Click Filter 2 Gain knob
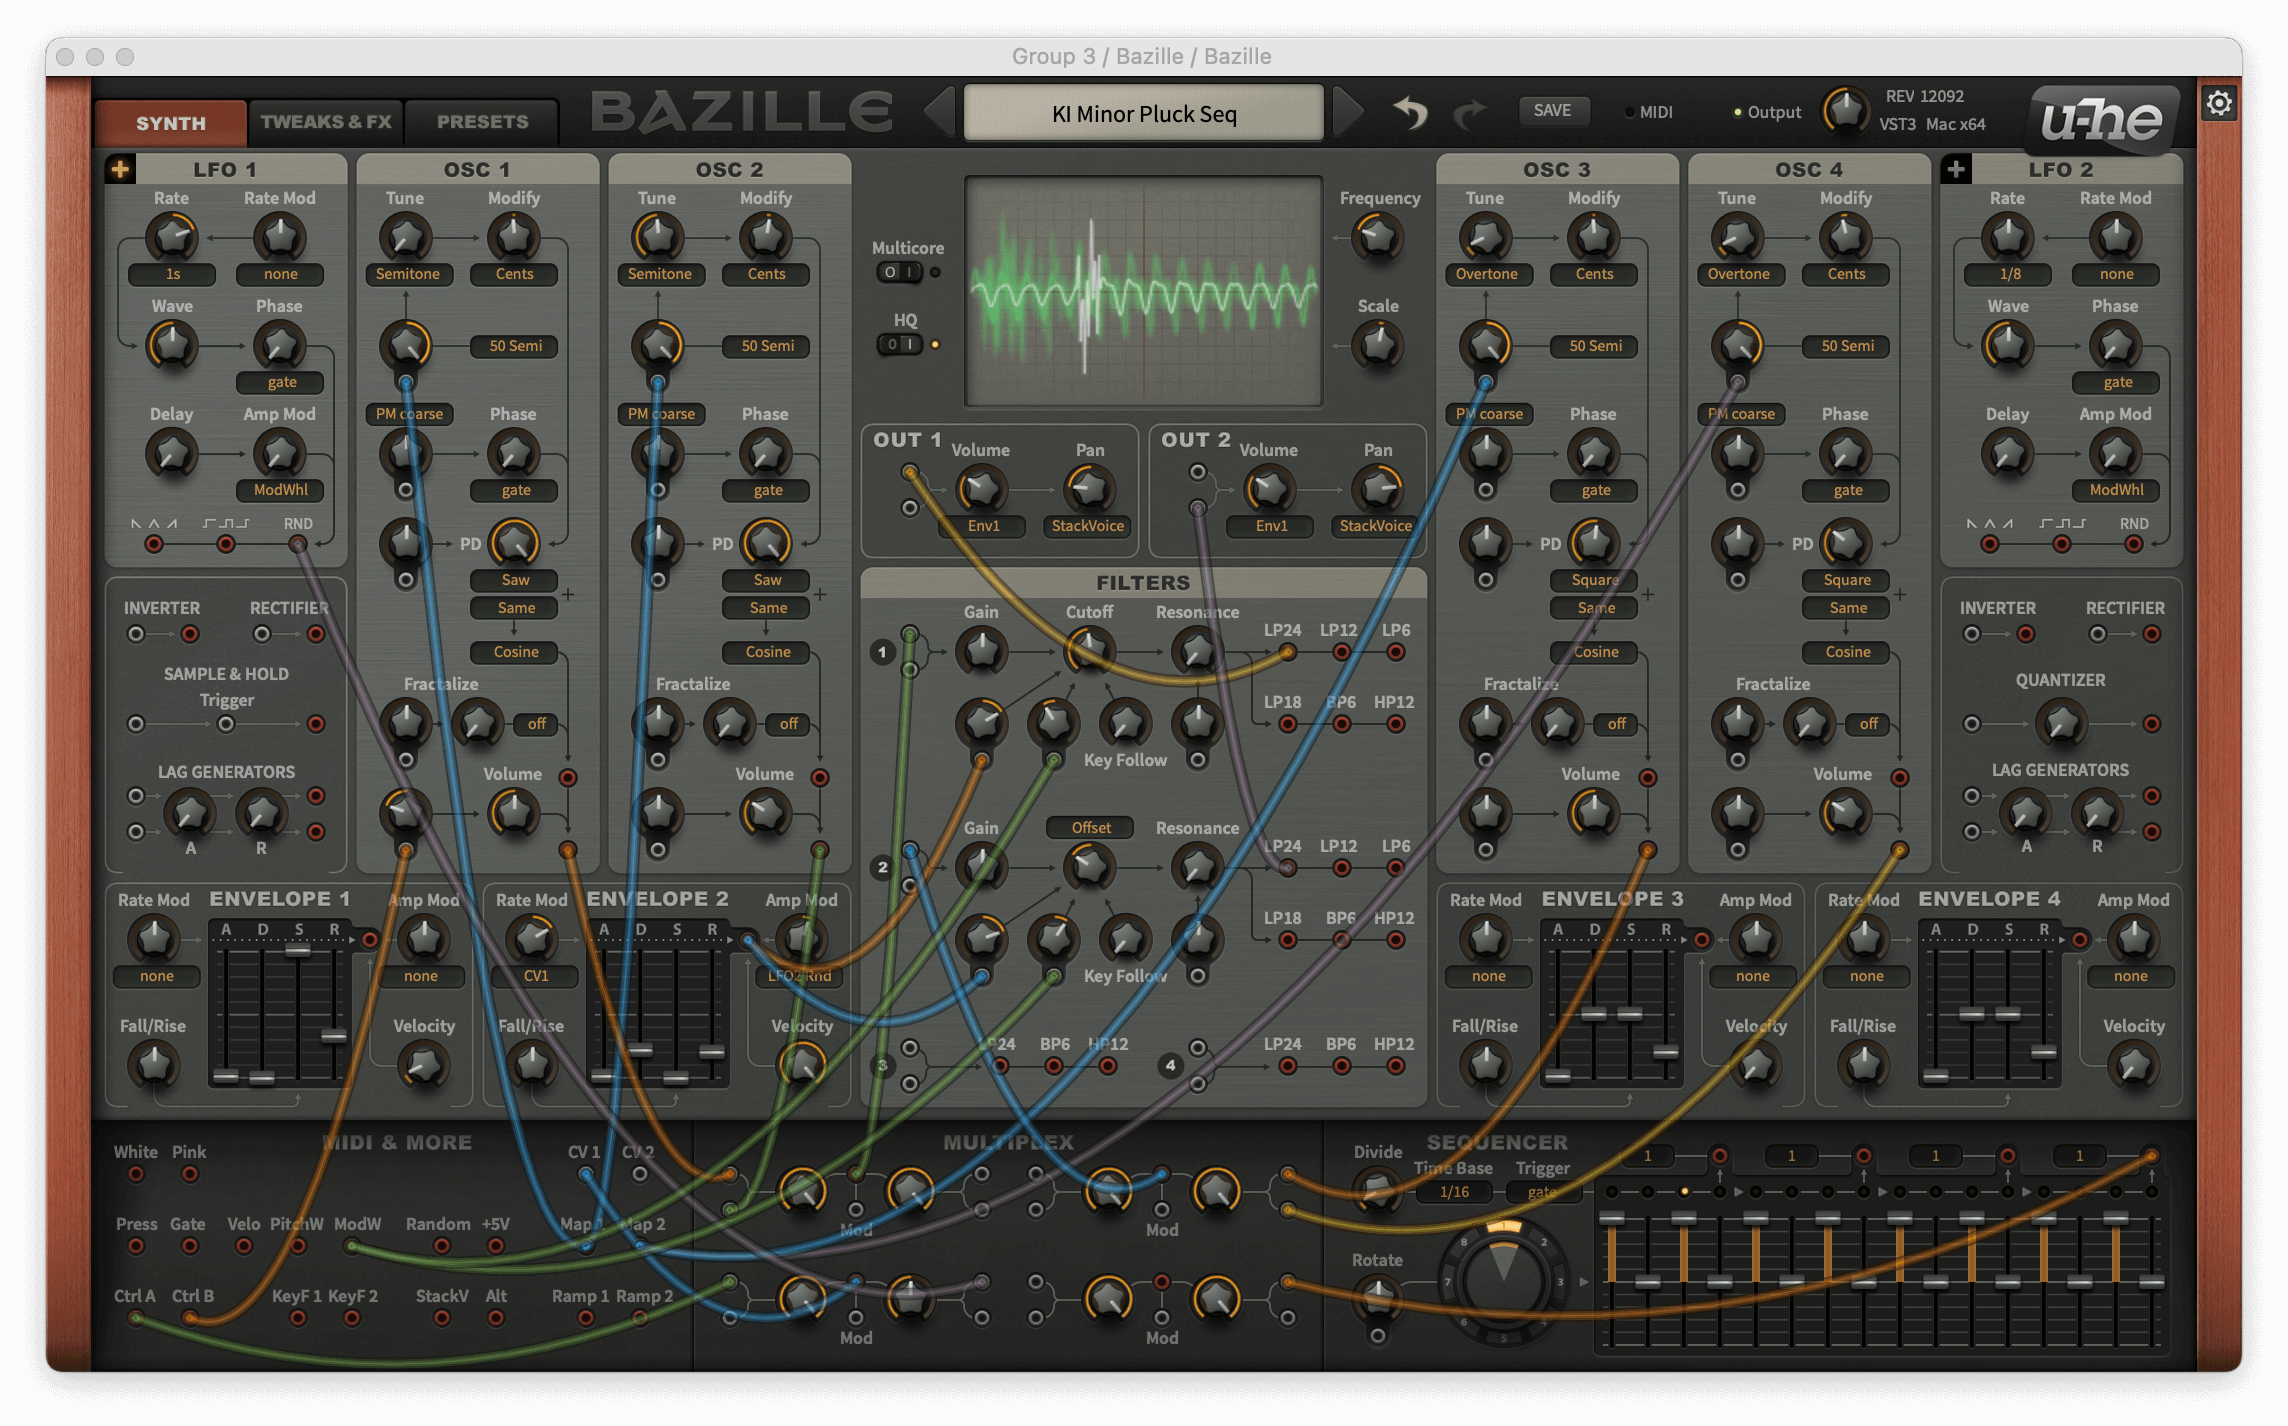Viewport: 2288px width, 1426px height. (981, 867)
